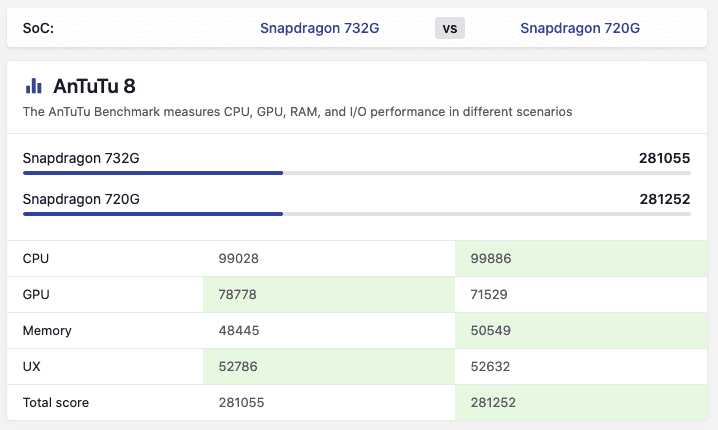Open the Snapdragon 720G link

579,28
